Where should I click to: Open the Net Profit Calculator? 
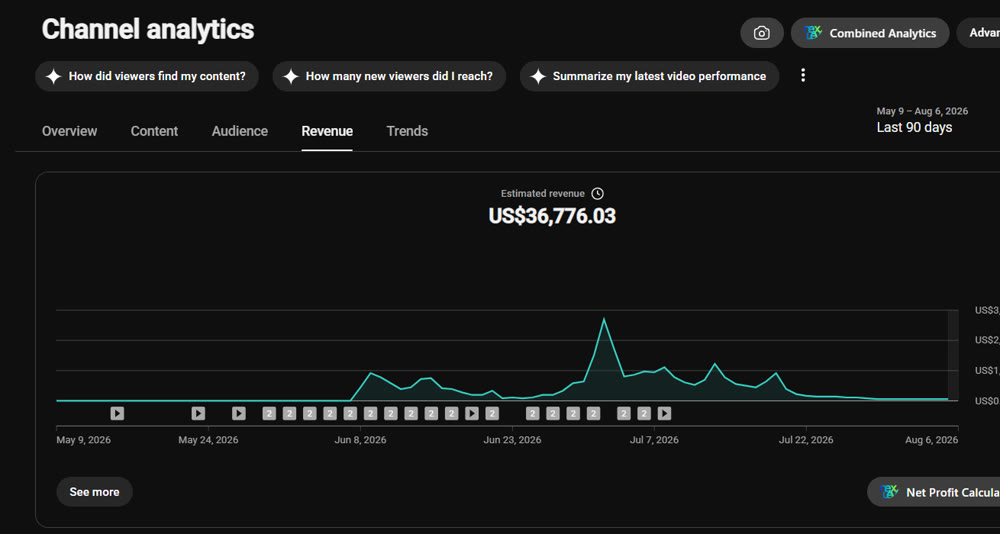tap(934, 492)
